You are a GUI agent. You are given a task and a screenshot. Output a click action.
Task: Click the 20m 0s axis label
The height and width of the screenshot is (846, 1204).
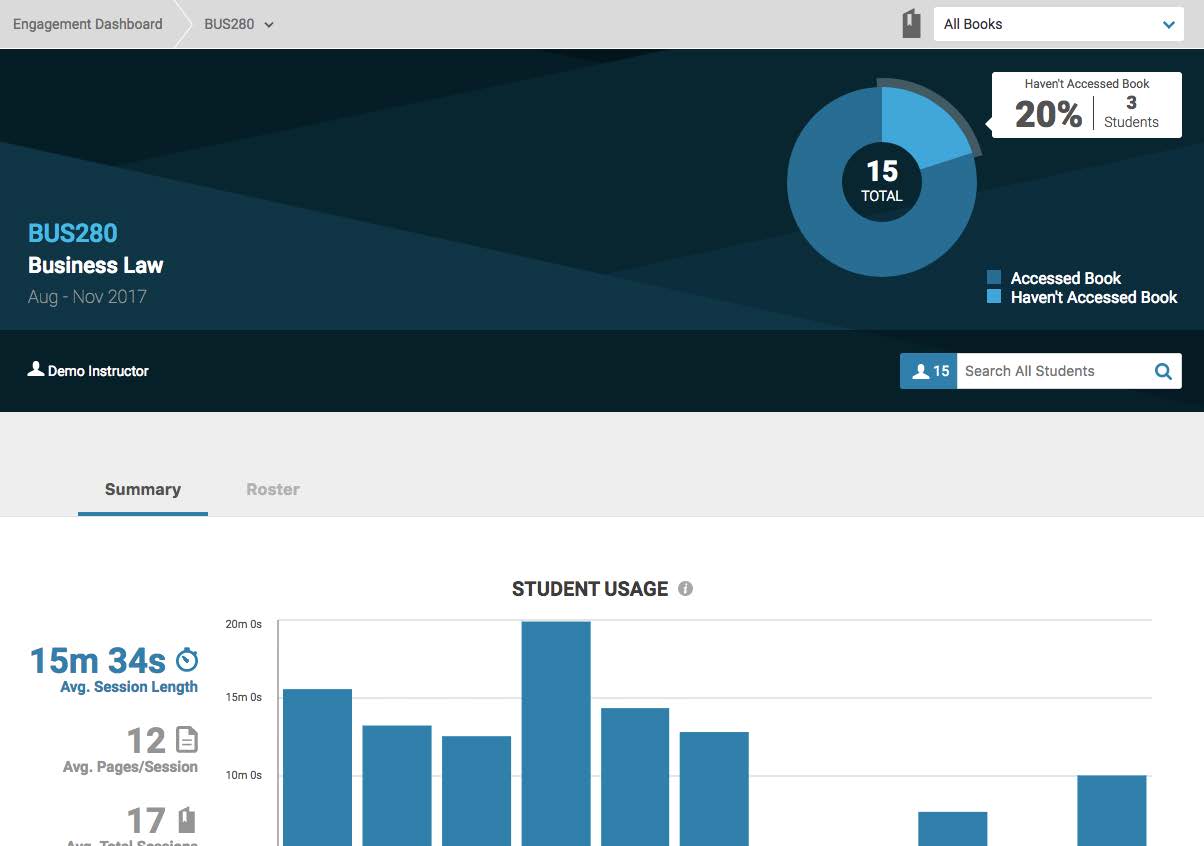click(x=243, y=624)
